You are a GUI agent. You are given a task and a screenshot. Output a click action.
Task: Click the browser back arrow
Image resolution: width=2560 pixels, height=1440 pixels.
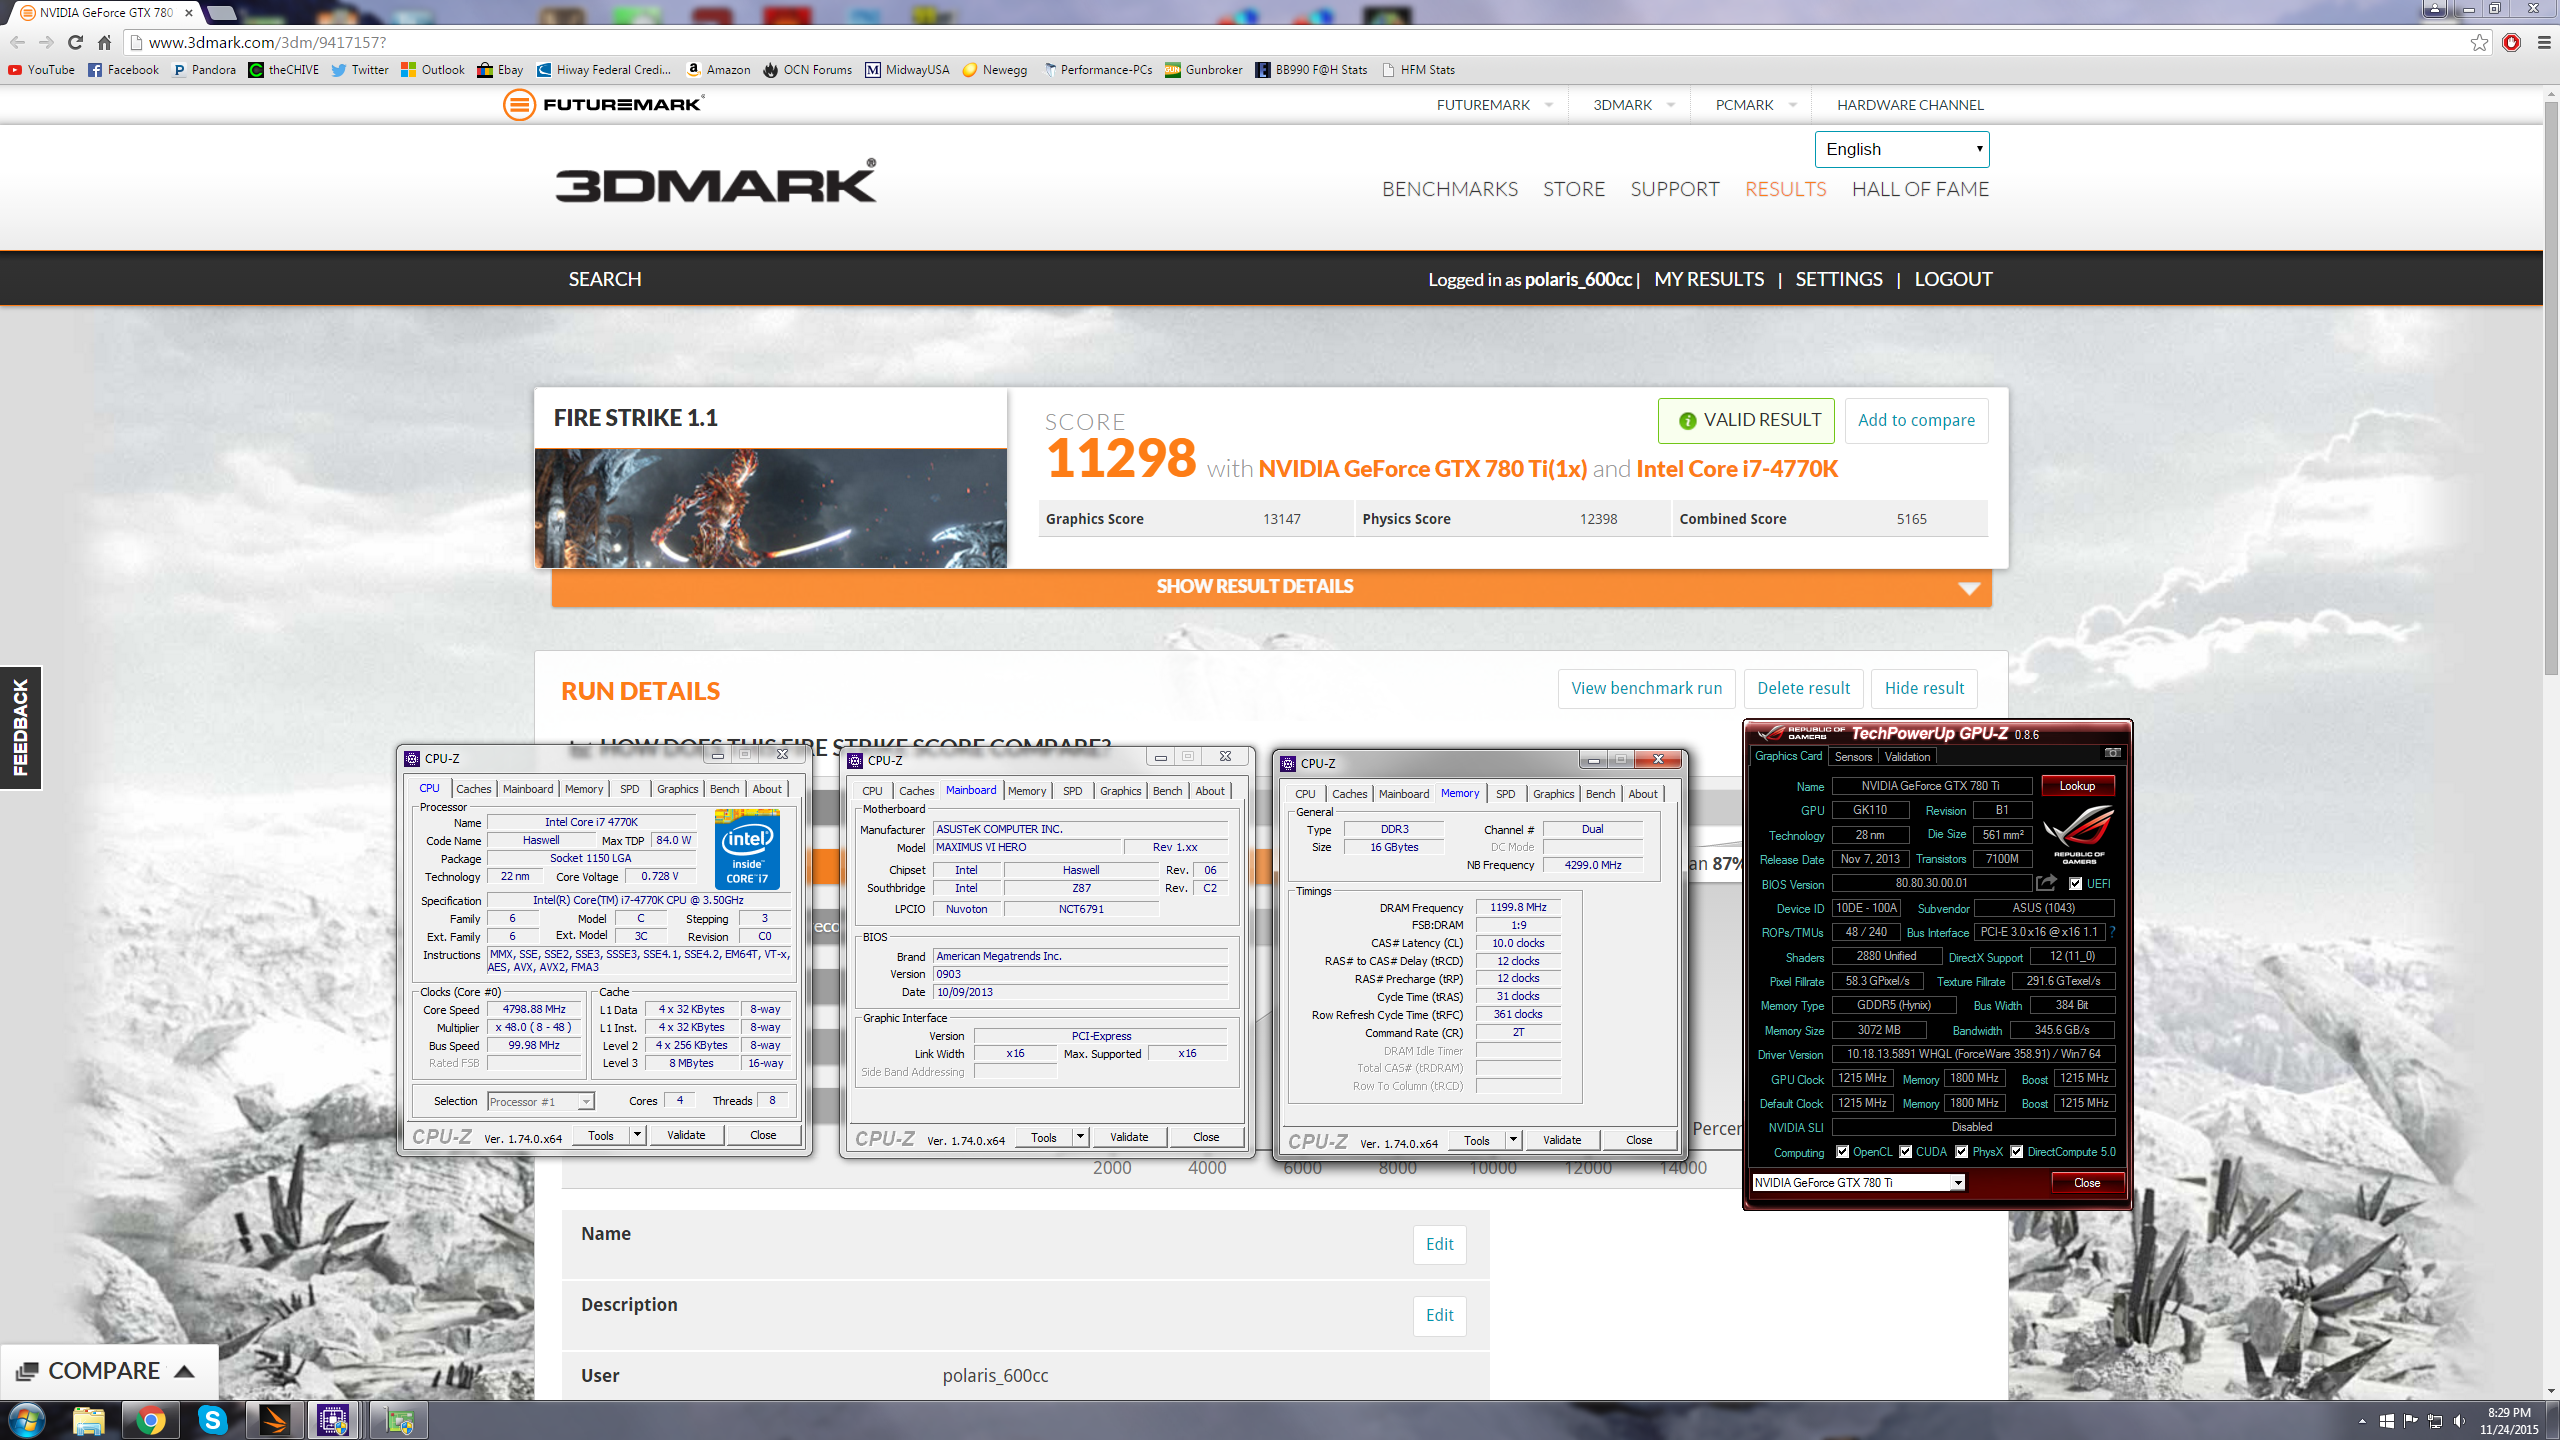point(17,42)
